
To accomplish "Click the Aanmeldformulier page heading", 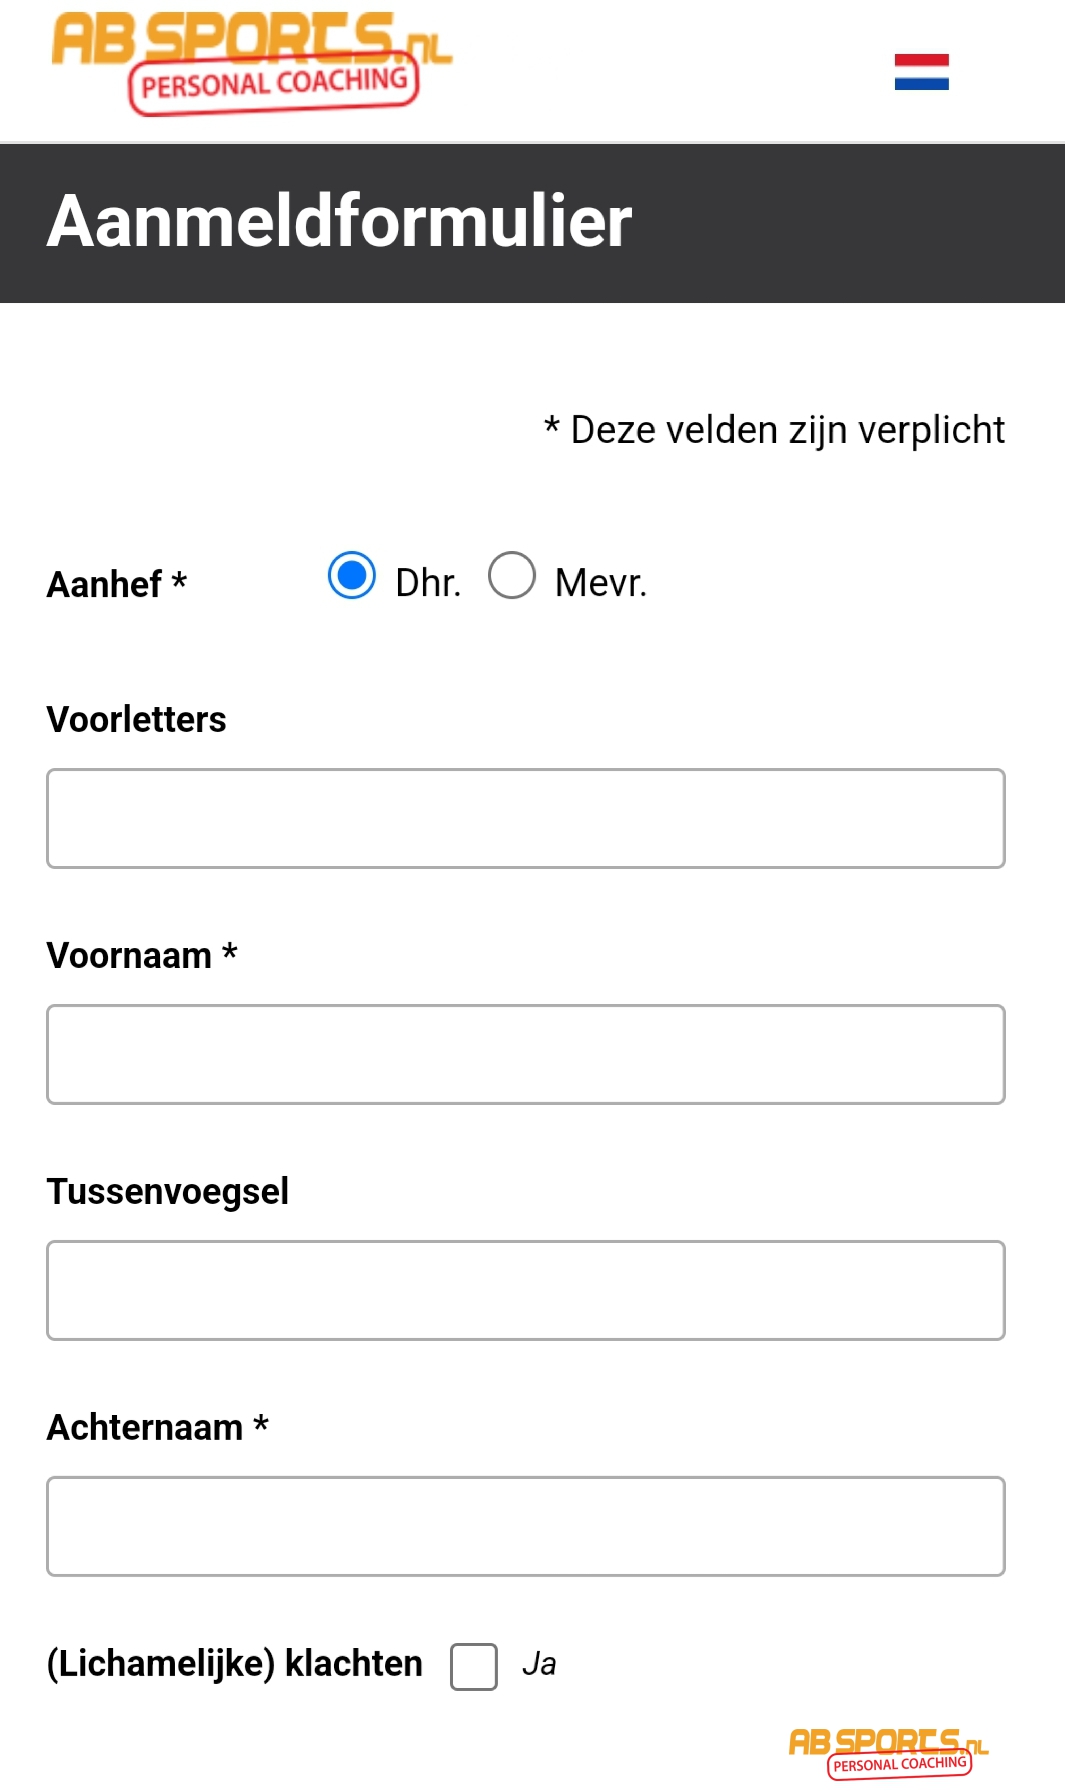I will pyautogui.click(x=340, y=221).
